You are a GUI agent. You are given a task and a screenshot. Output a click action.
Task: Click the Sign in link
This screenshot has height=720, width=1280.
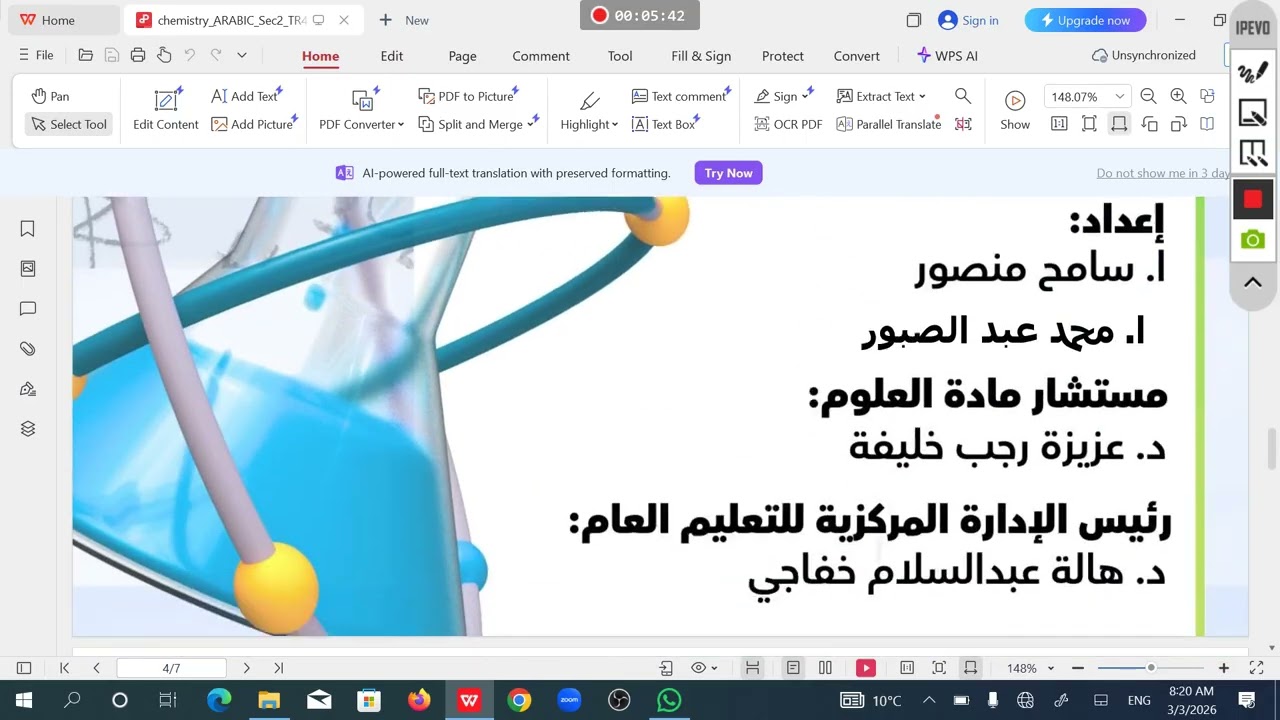point(968,20)
